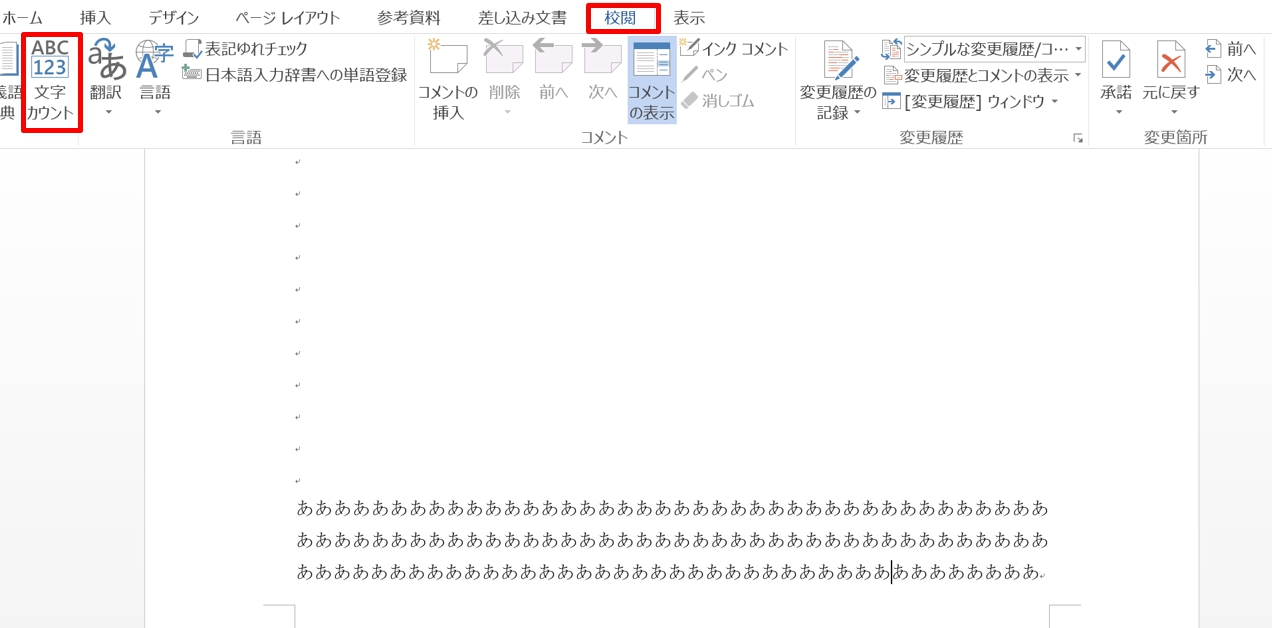Select the 消しゴム eraser tool
Image resolution: width=1272 pixels, height=628 pixels.
pyautogui.click(x=718, y=100)
